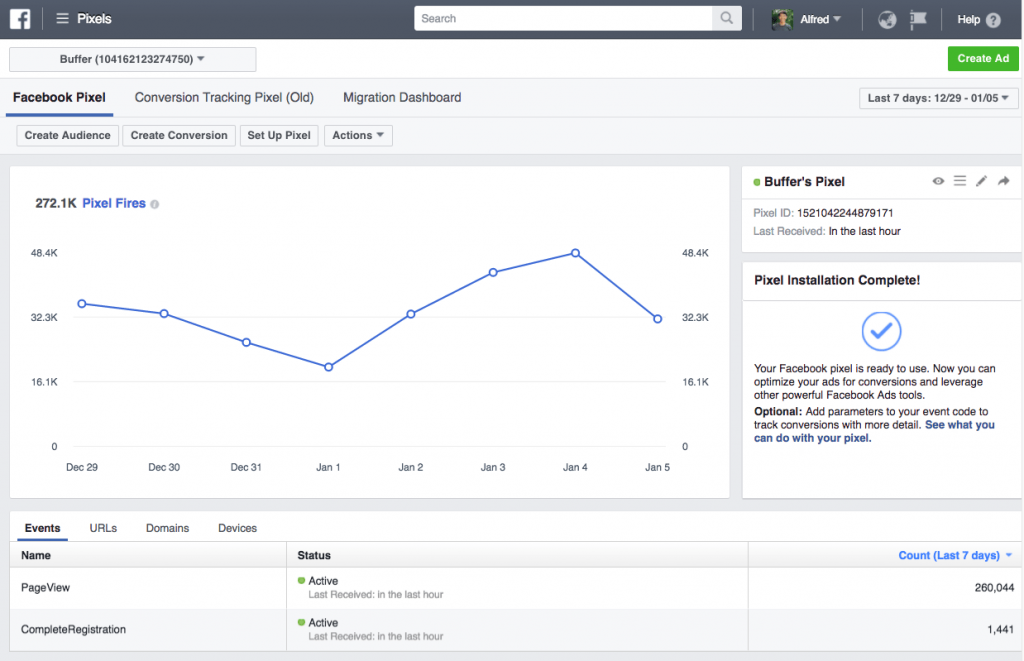This screenshot has height=661, width=1024.
Task: Switch to the Migration Dashboard tab
Action: tap(402, 98)
